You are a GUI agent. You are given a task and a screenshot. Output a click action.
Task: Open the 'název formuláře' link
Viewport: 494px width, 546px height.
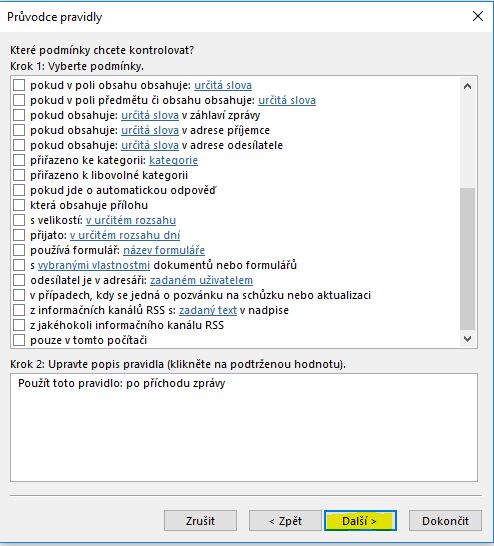[x=164, y=250]
